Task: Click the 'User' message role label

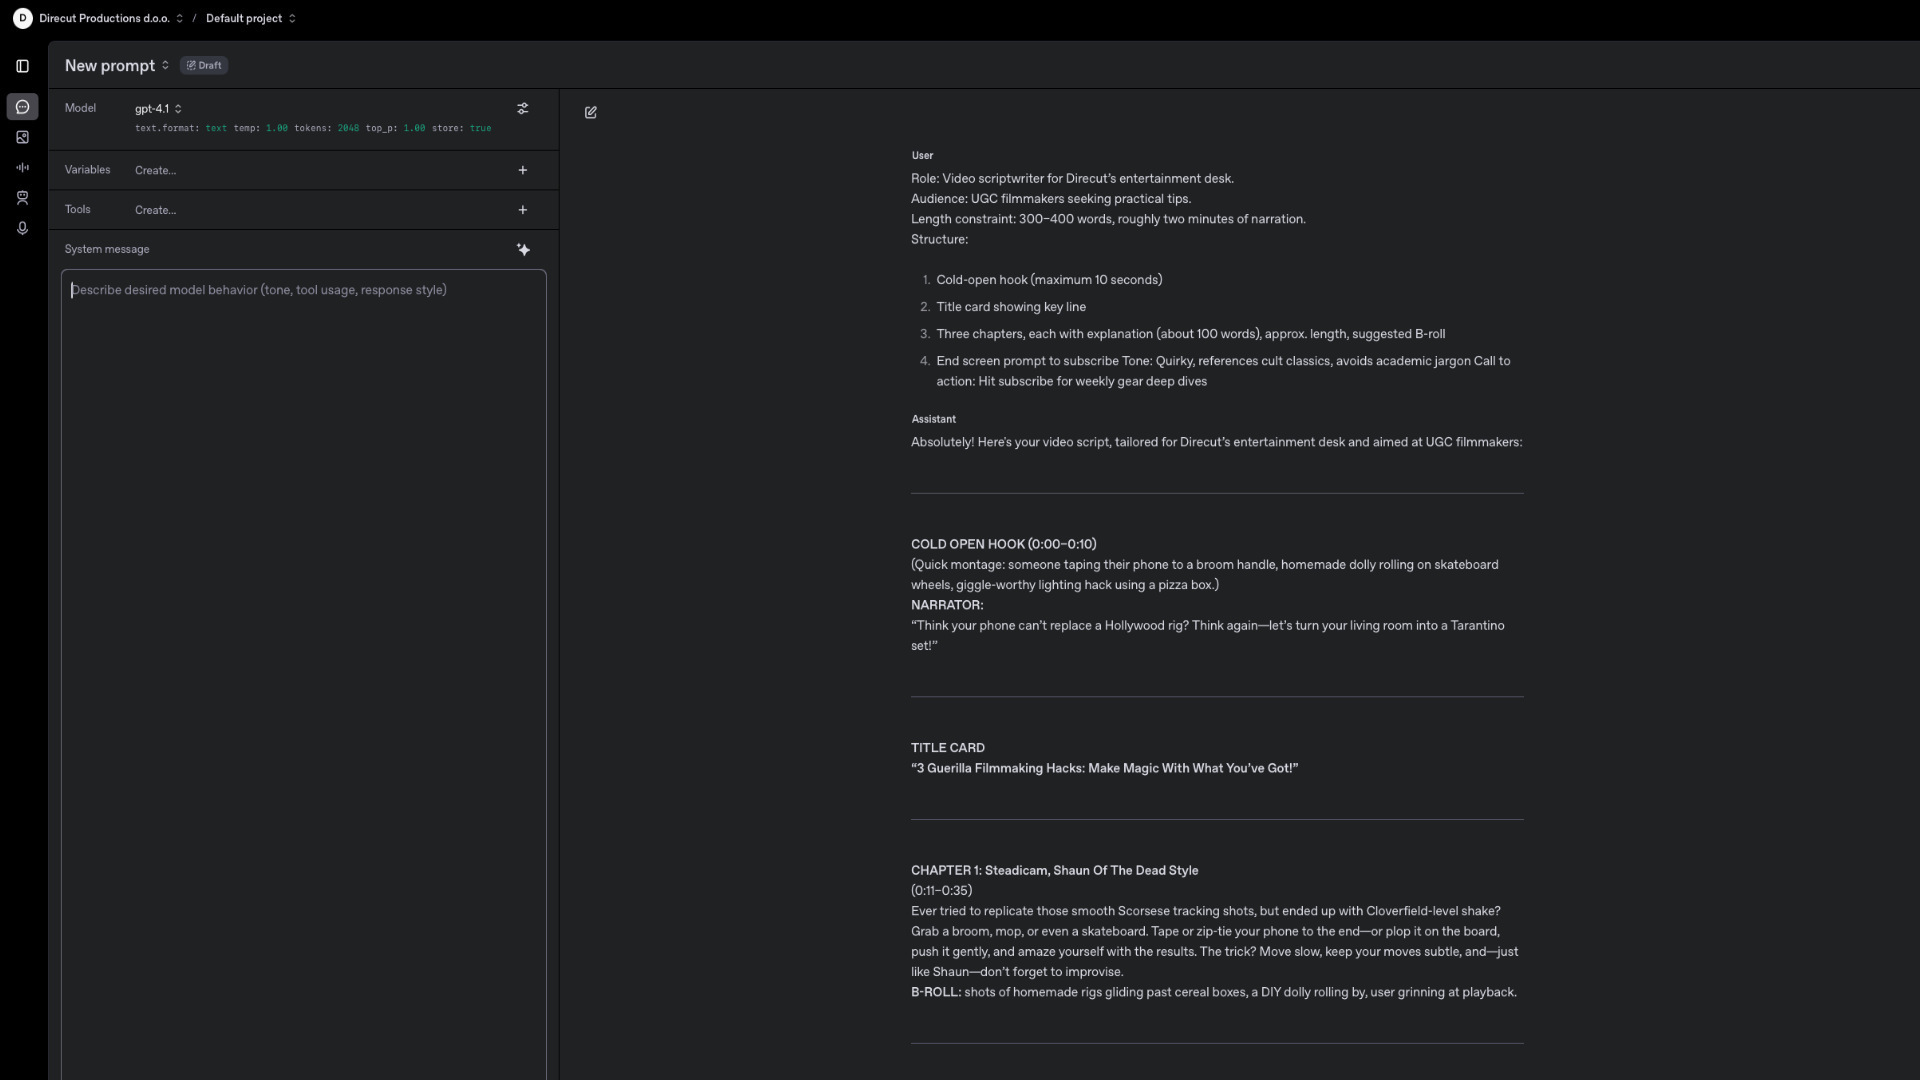Action: (x=922, y=155)
